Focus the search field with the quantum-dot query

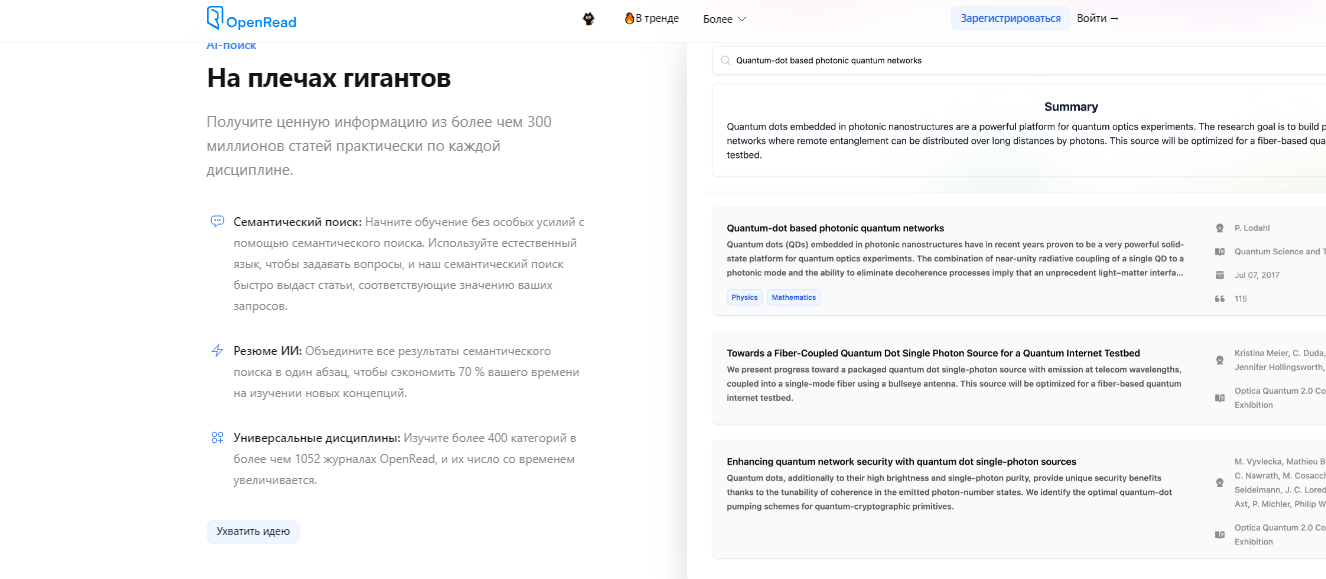point(1019,60)
